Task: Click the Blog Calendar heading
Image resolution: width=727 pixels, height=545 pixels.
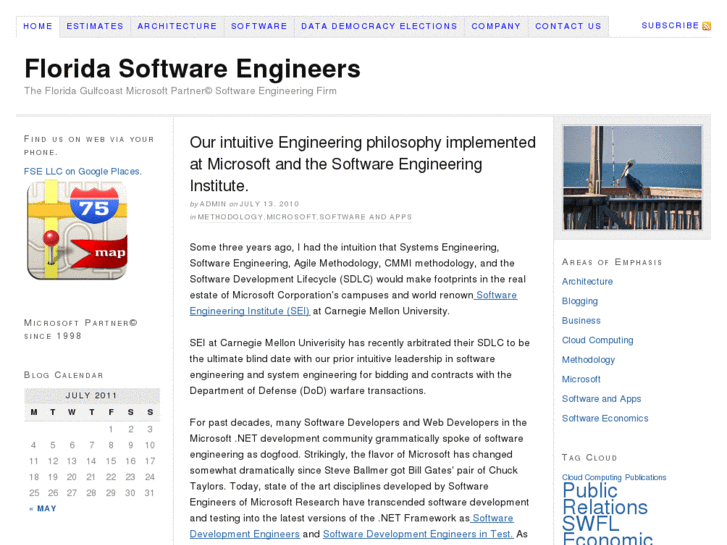Action: coord(64,375)
